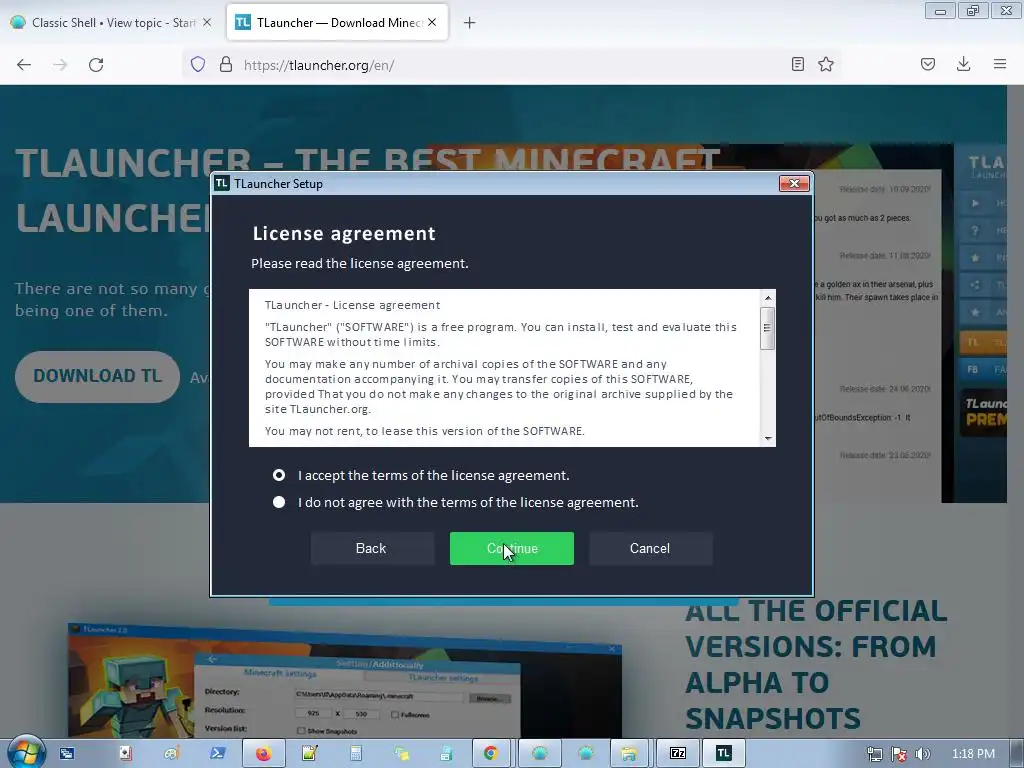This screenshot has width=1024, height=768.
Task: Open 7-Zip from the taskbar
Action: pos(678,754)
